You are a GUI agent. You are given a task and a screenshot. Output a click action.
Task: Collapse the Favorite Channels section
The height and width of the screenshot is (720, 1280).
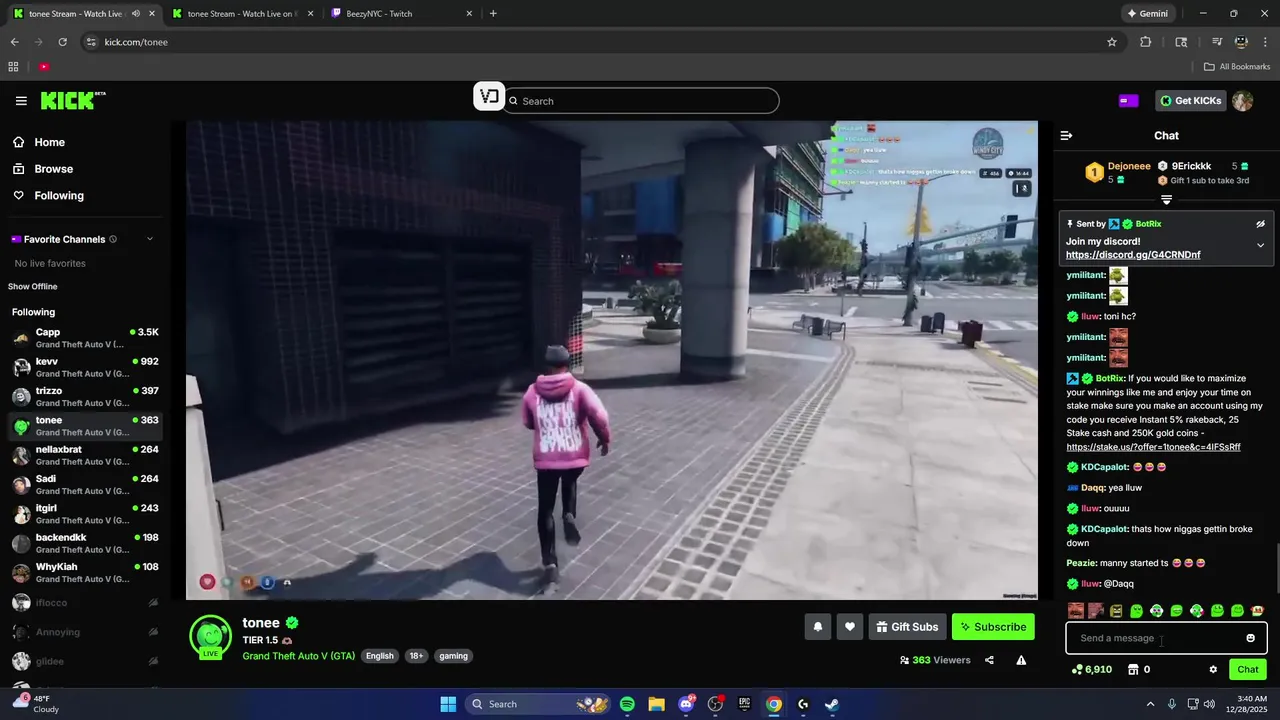click(x=150, y=239)
